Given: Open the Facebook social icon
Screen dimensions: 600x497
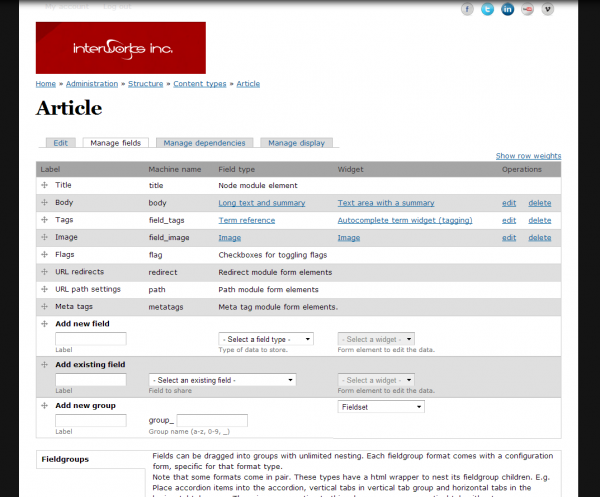Looking at the screenshot, I should coord(467,9).
